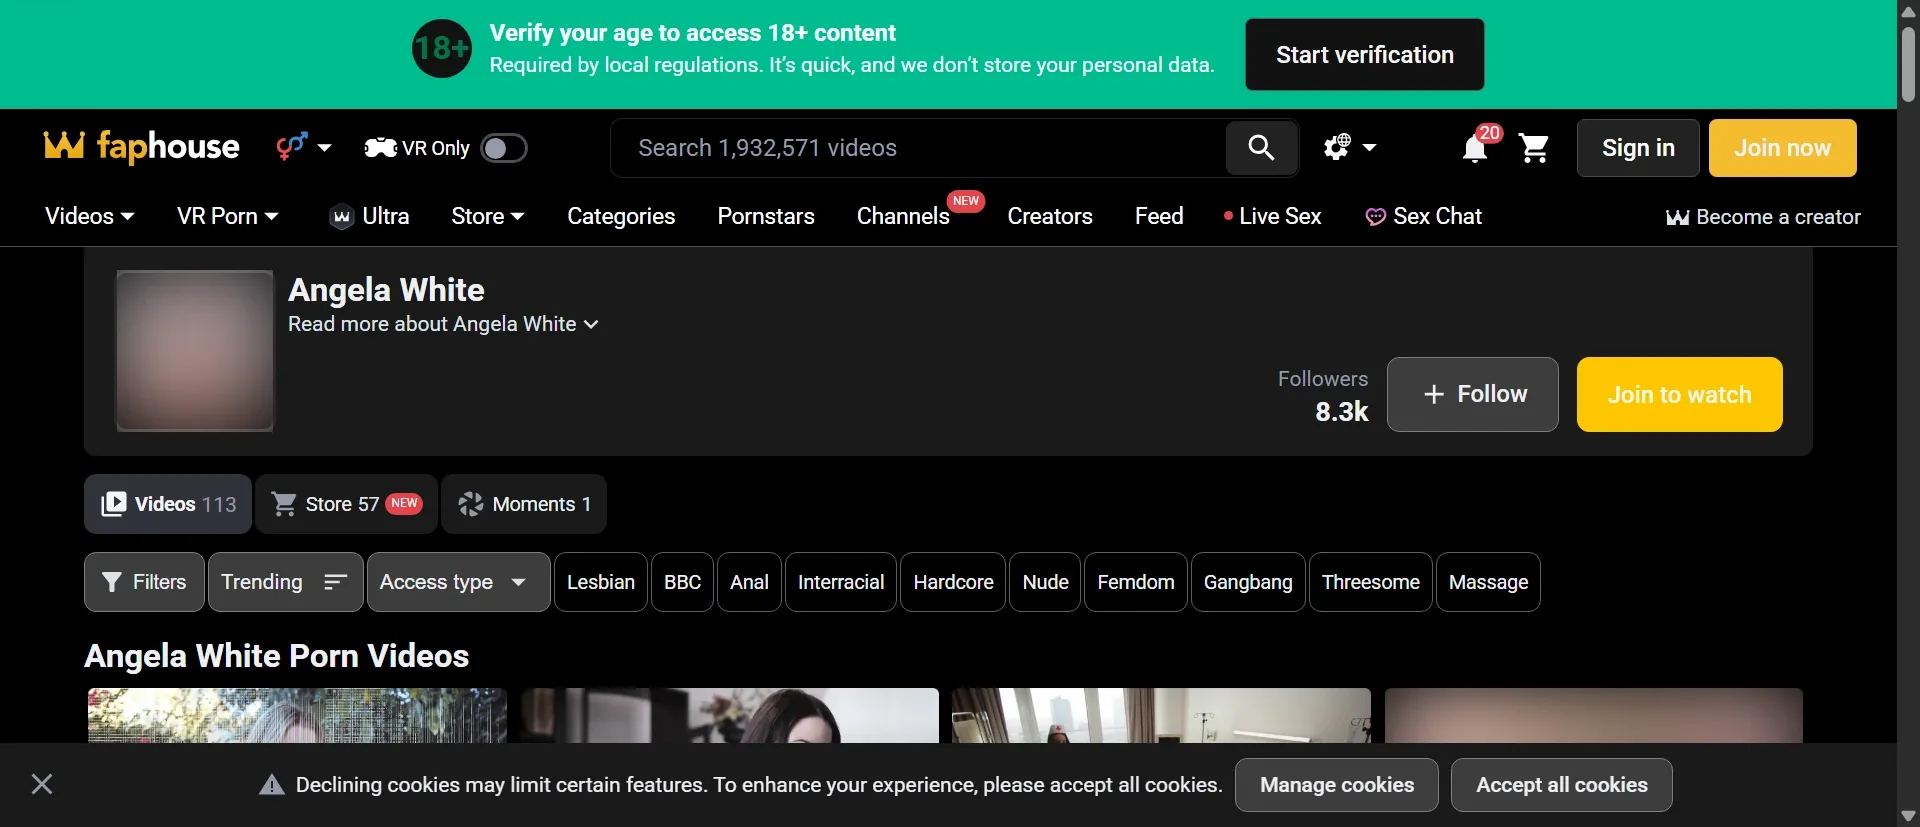Open the language settings gear dropdown
This screenshot has height=827, width=1920.
click(1350, 148)
